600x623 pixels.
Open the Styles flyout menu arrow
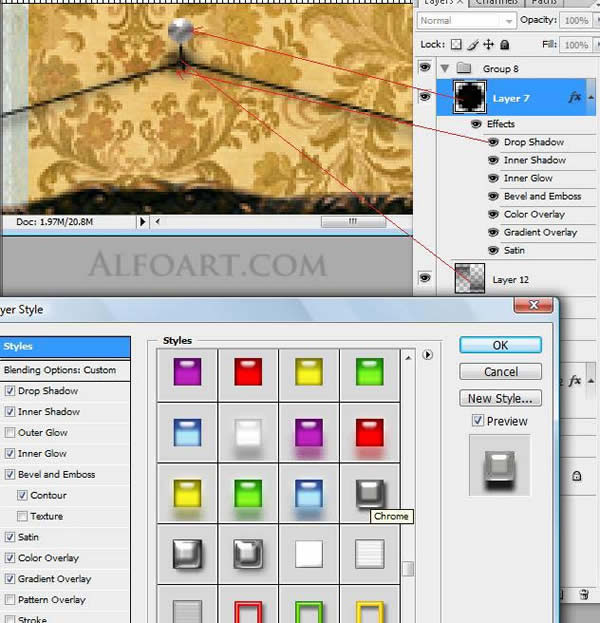[x=428, y=354]
